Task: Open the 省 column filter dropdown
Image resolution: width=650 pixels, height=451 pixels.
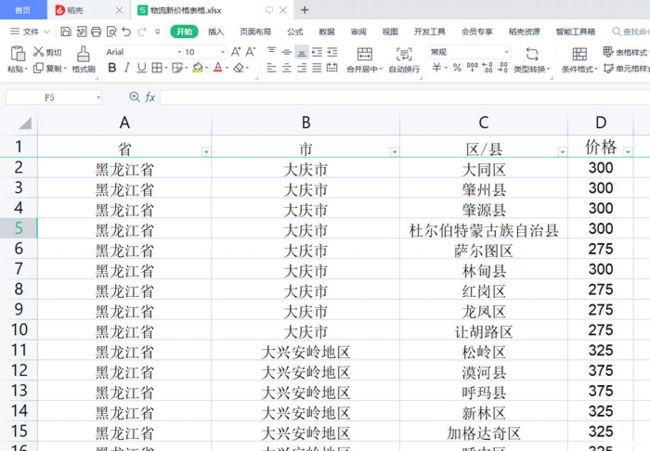Action: point(206,152)
